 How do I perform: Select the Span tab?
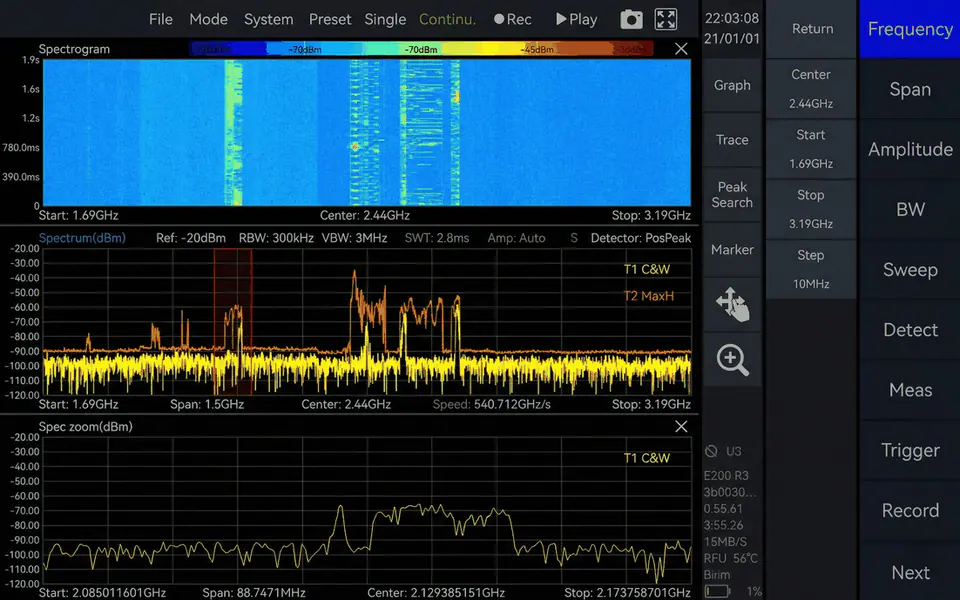910,89
